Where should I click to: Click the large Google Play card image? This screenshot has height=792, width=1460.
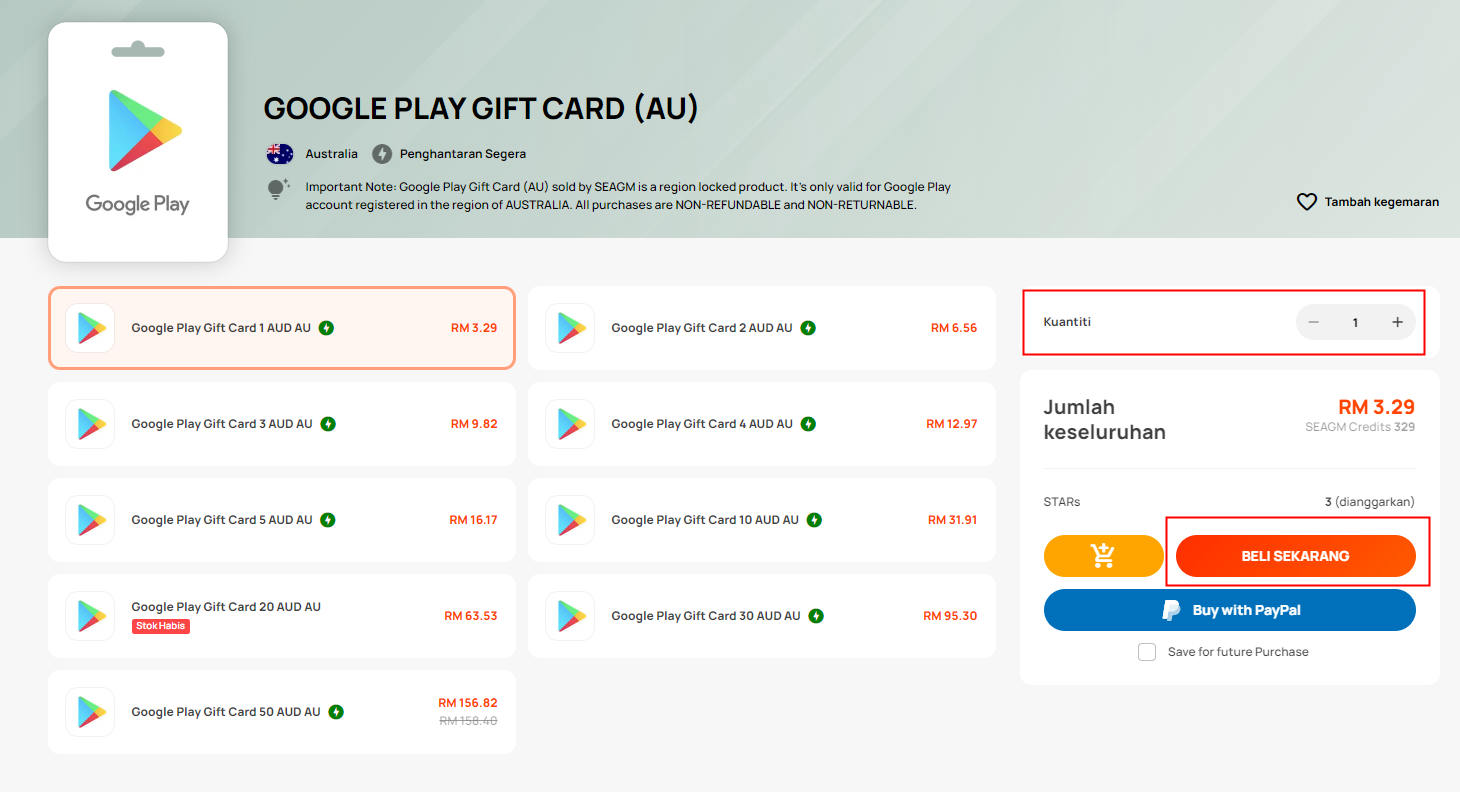(x=138, y=142)
